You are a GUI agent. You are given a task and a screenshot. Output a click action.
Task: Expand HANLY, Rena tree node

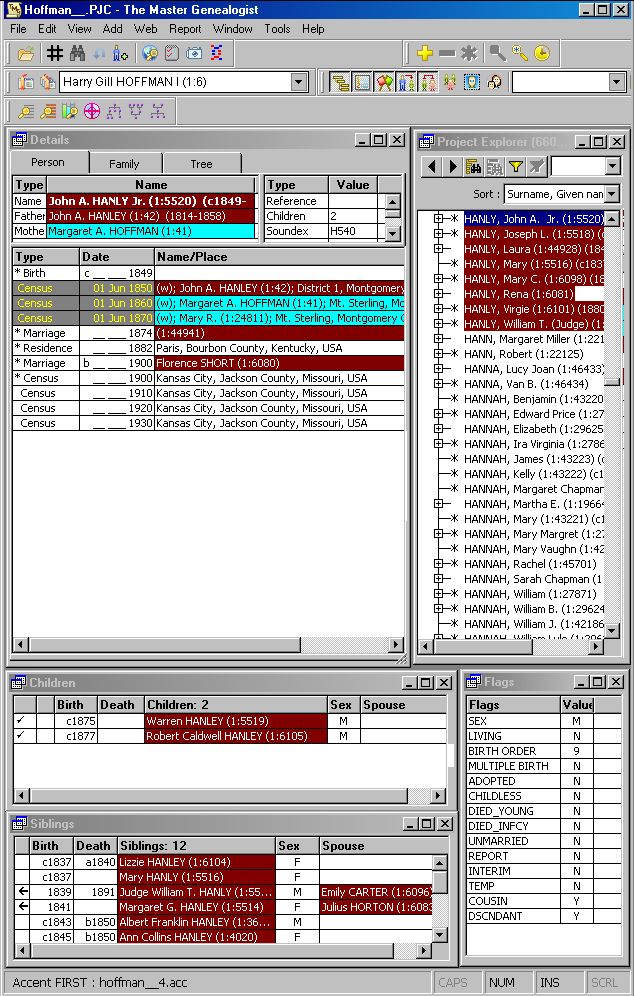tap(438, 293)
